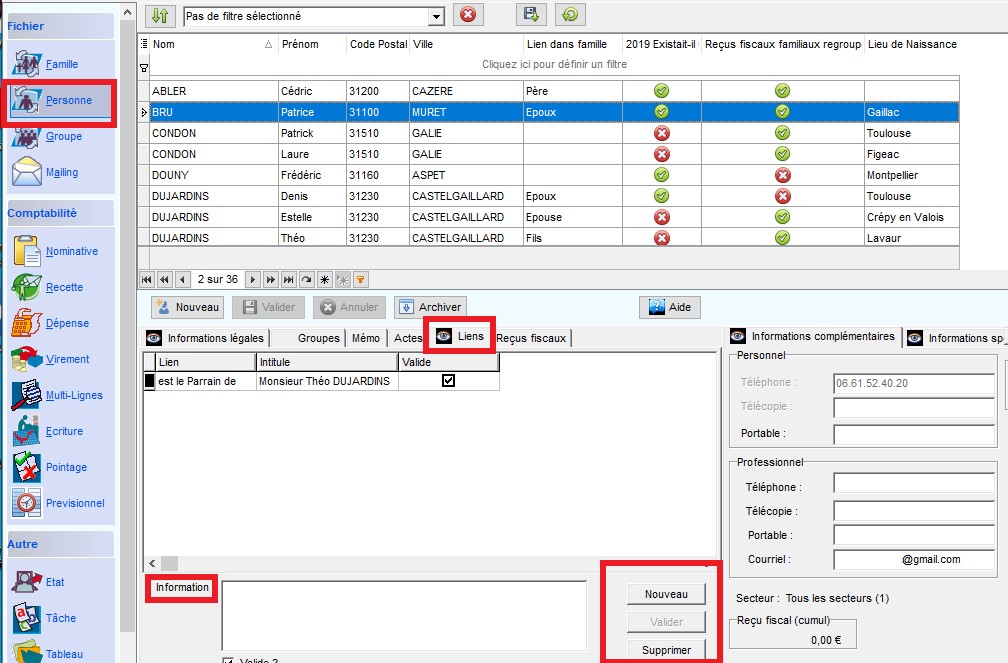The image size is (1008, 663).
Task: Switch to the Reçus fiscaux tab
Action: click(531, 338)
